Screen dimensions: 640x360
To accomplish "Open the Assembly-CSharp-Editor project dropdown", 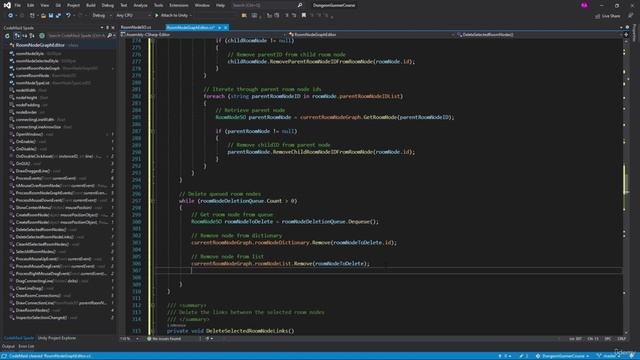I will pos(203,35).
